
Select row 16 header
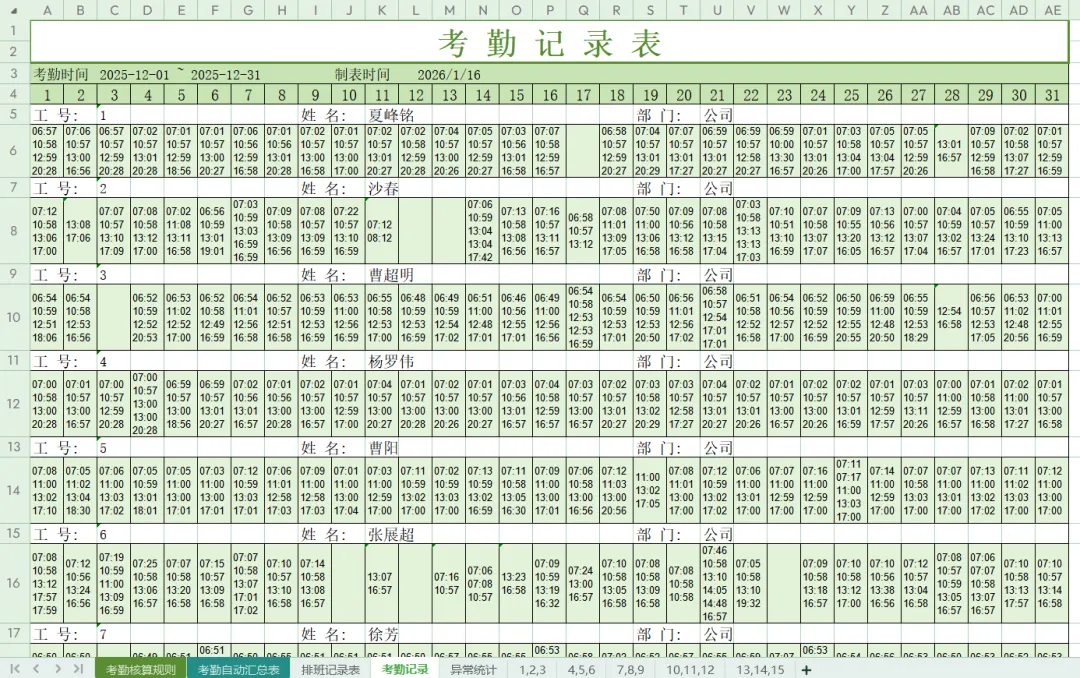(14, 583)
